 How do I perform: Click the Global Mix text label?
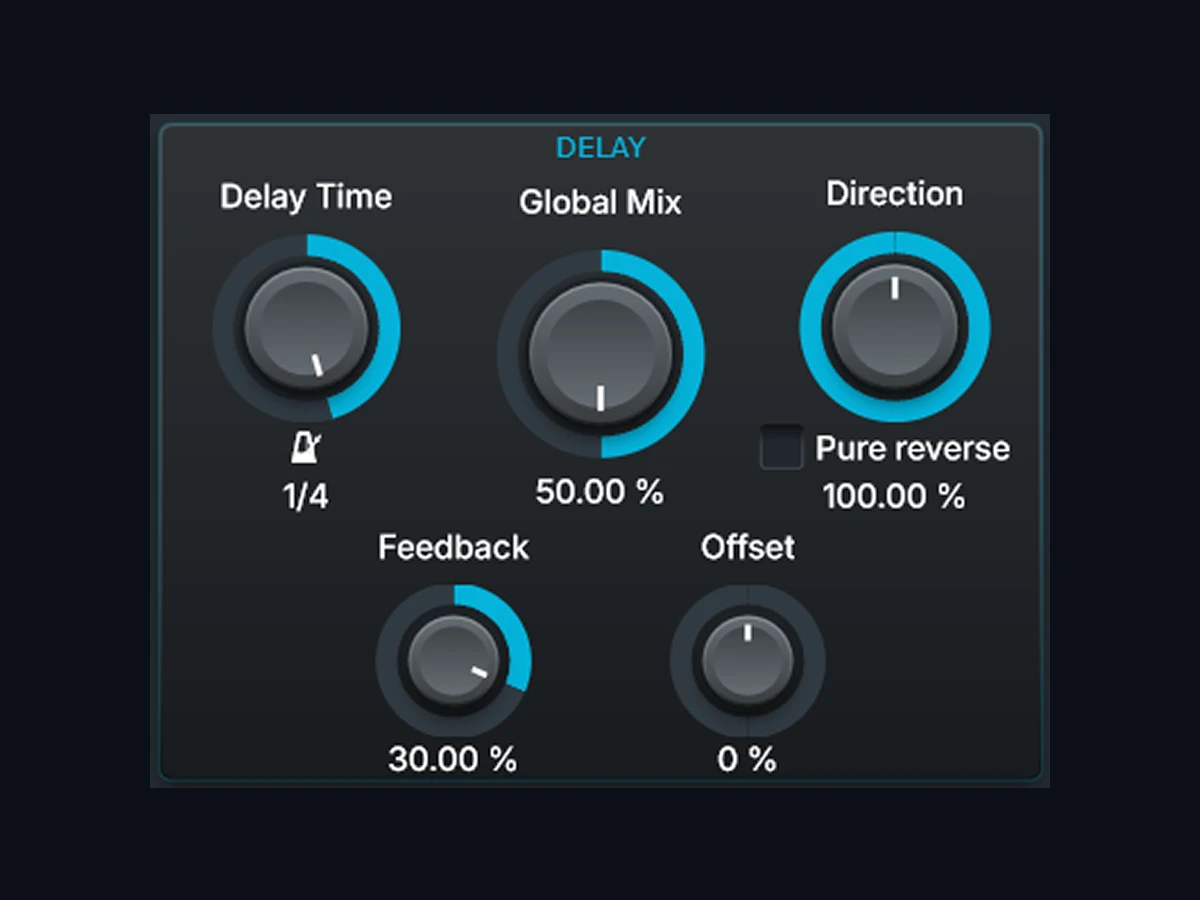tap(600, 202)
